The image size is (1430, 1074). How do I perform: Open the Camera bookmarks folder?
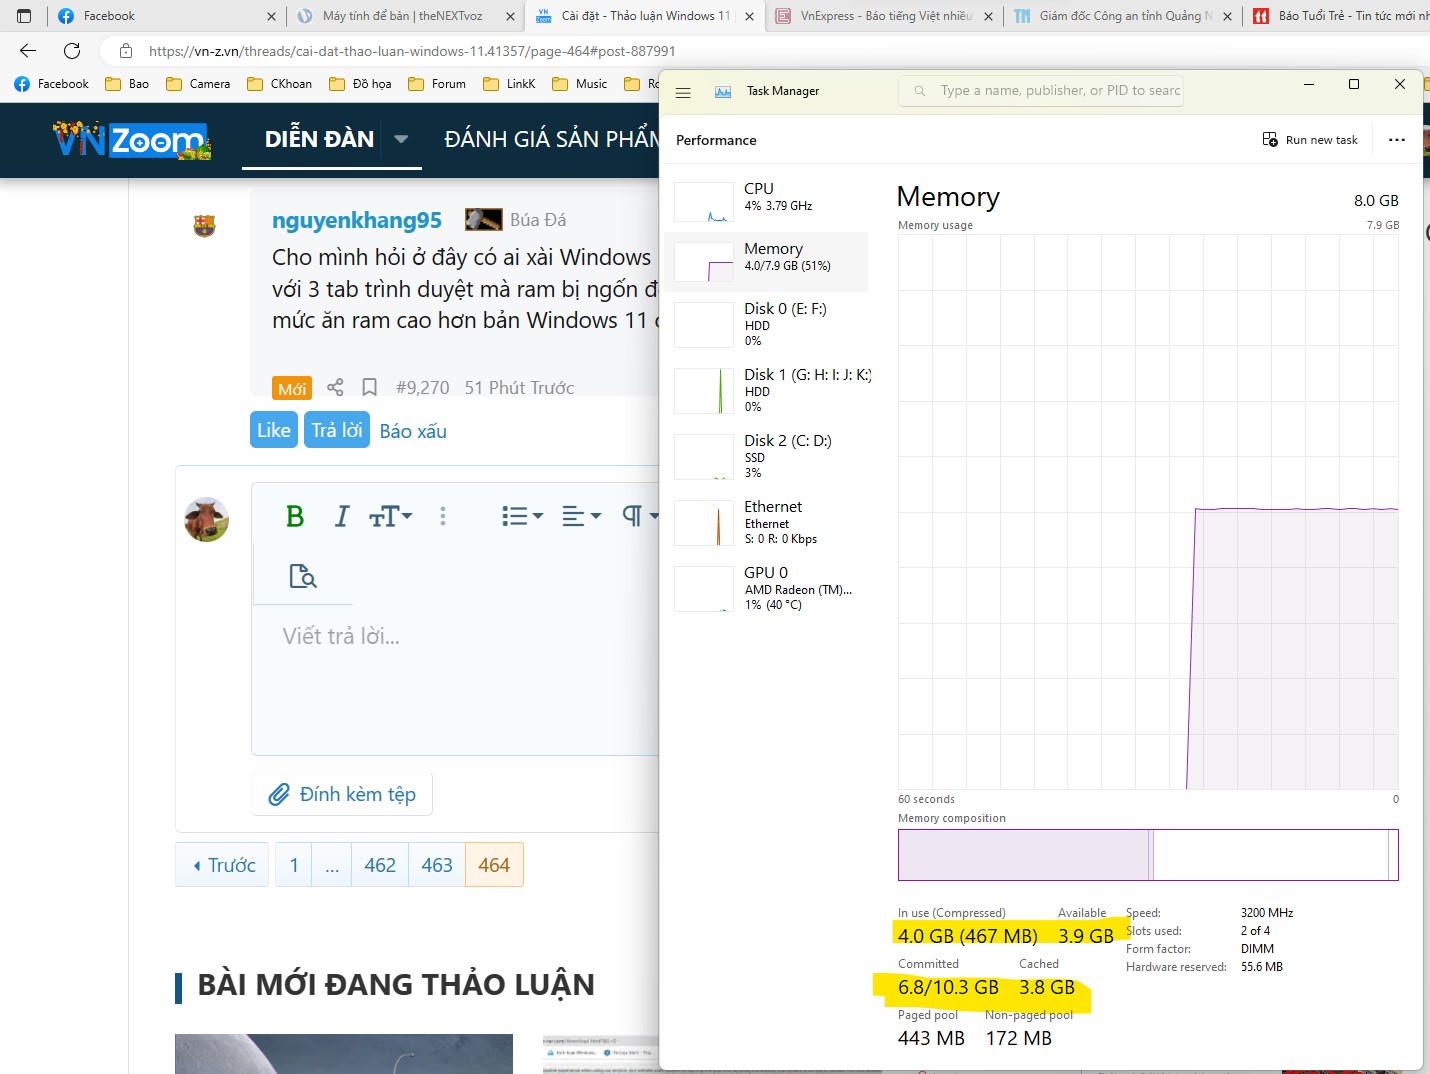[198, 84]
